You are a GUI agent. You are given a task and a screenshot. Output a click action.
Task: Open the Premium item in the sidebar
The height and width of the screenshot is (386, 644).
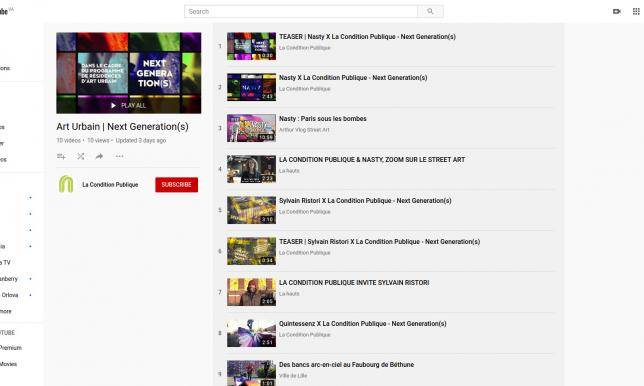[11, 348]
